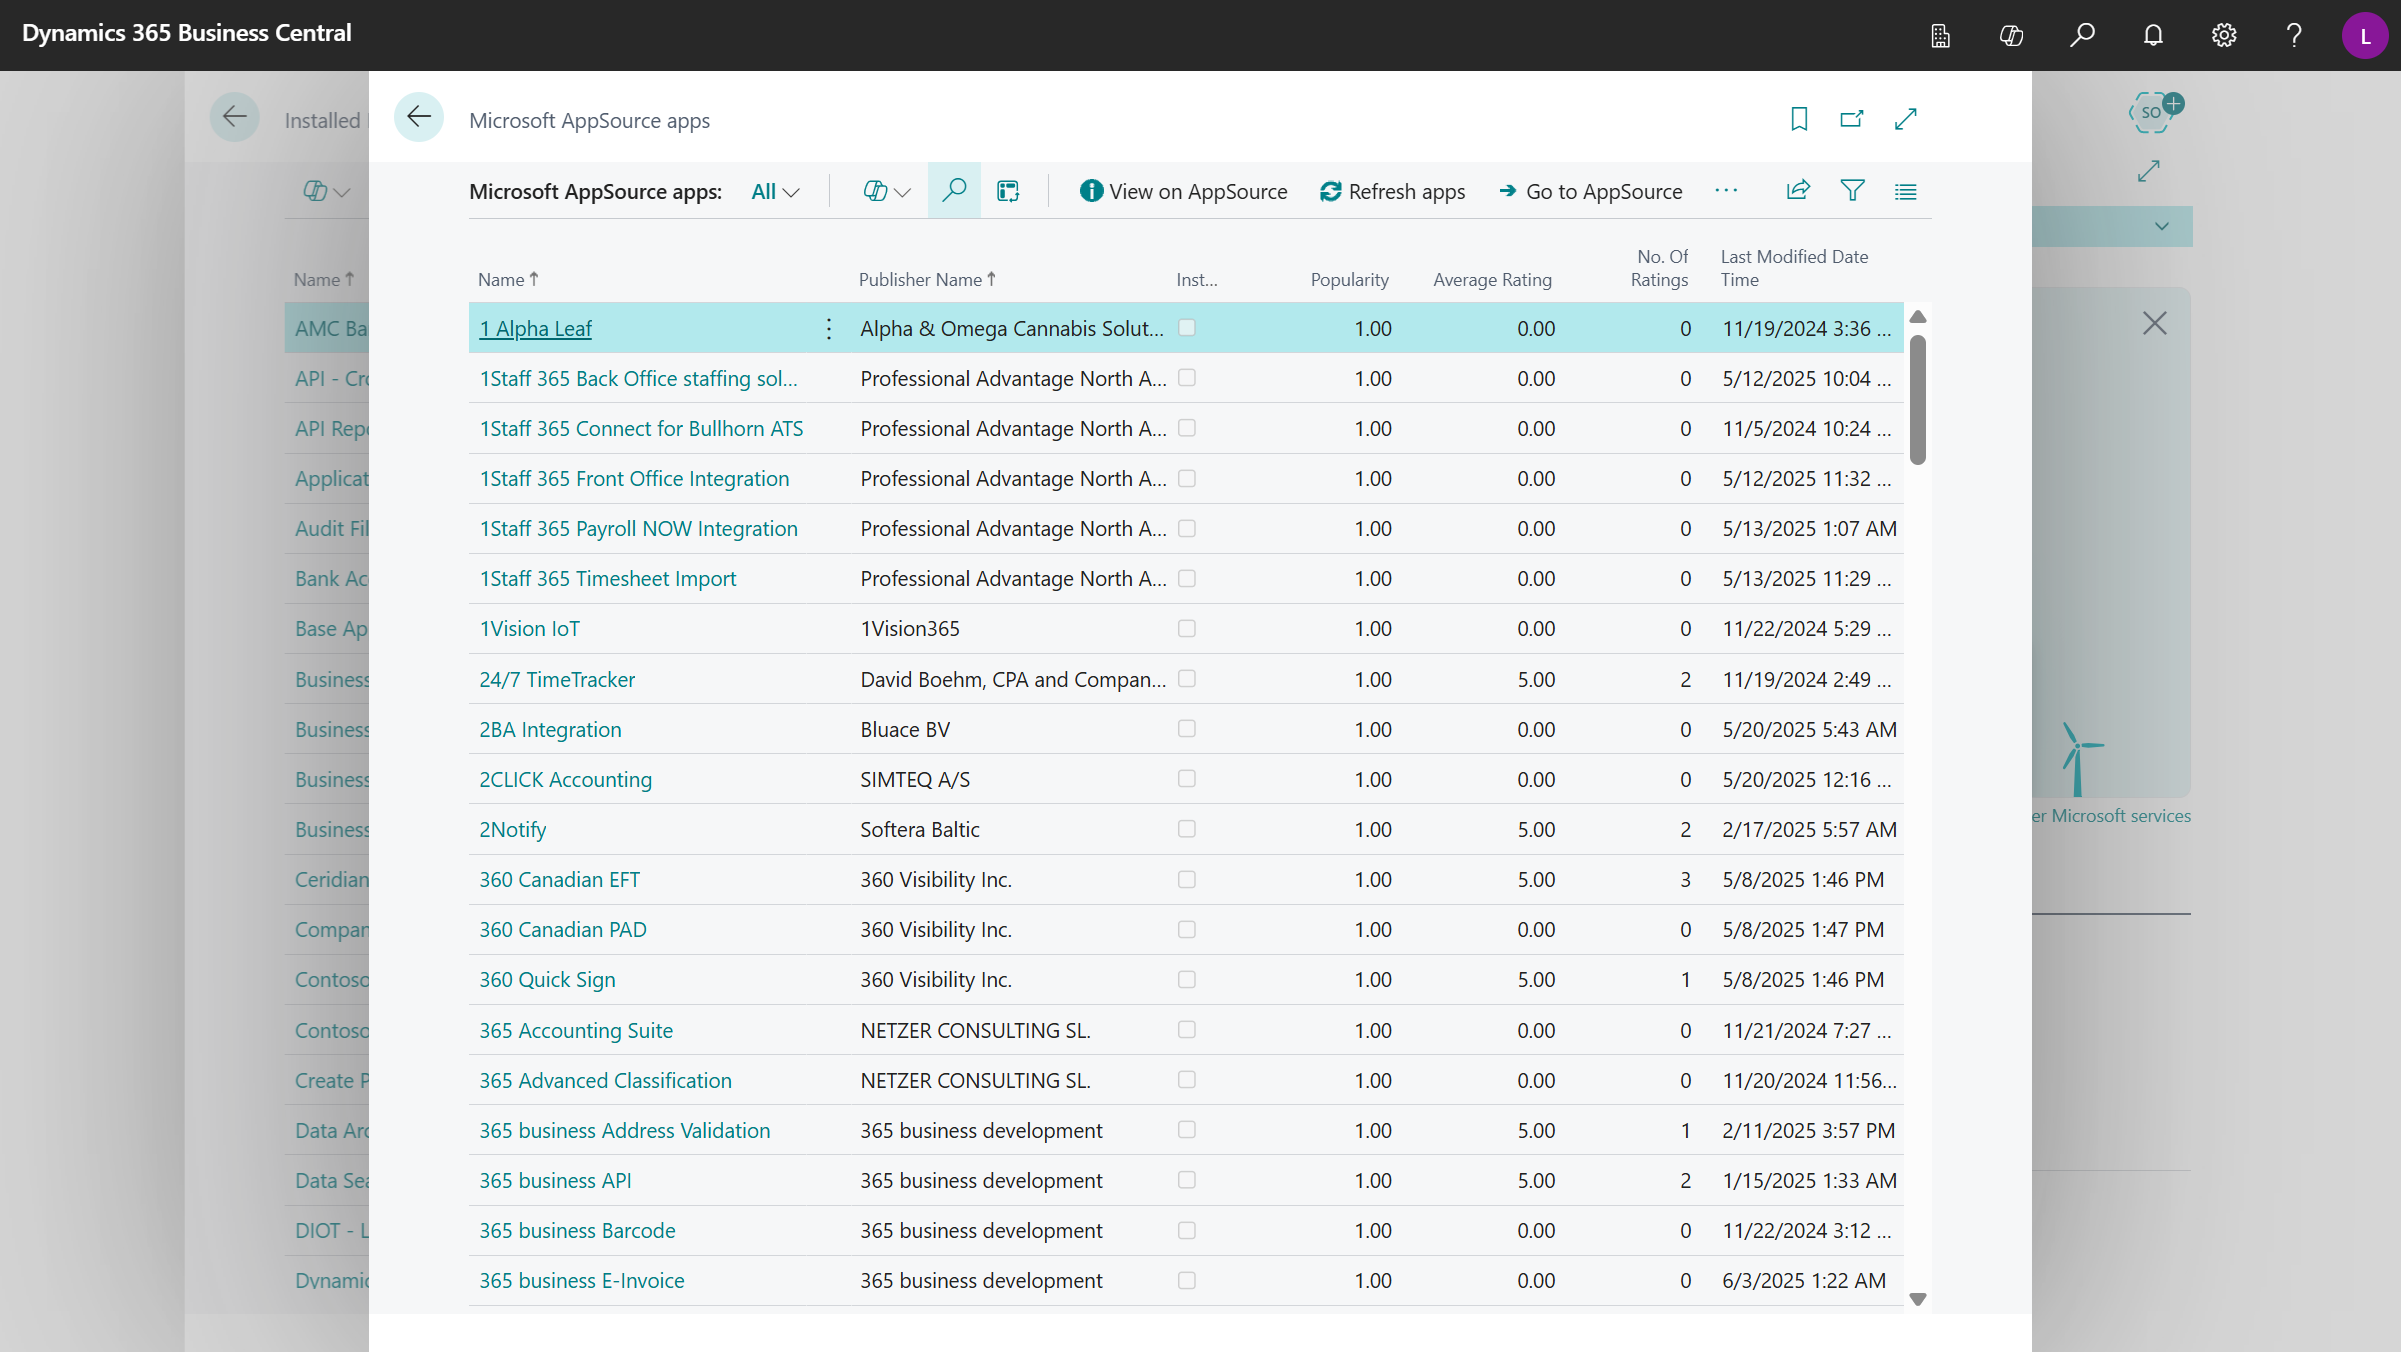Check the install checkbox for 360 Canadian EFT
The image size is (2401, 1352).
(1187, 879)
